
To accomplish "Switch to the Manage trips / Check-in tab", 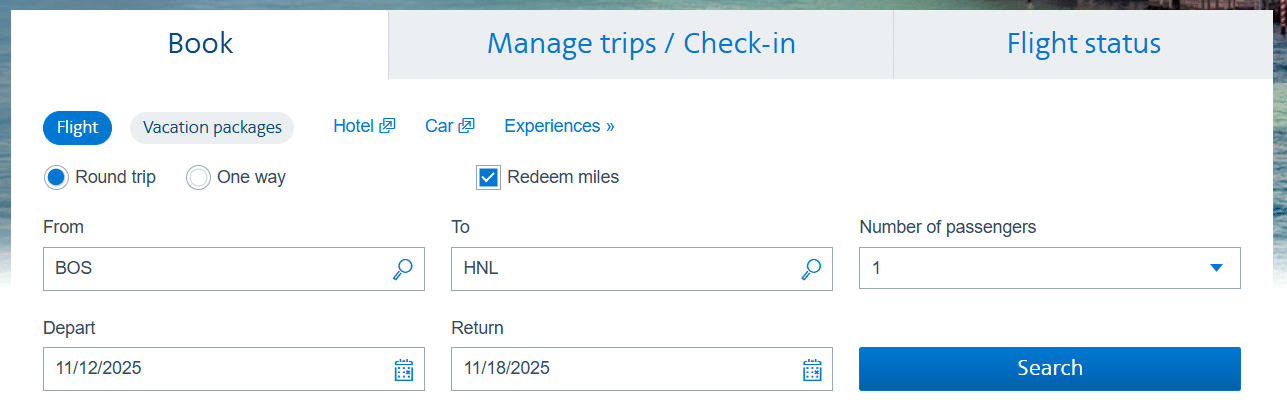I will pyautogui.click(x=641, y=45).
